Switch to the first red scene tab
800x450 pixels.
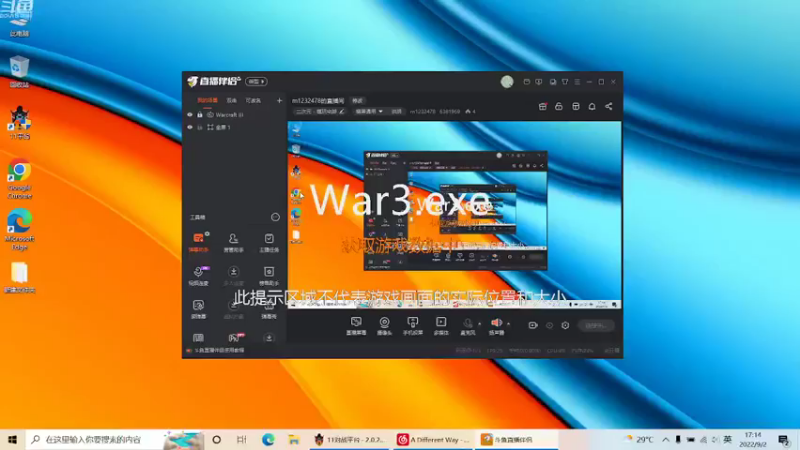[207, 101]
